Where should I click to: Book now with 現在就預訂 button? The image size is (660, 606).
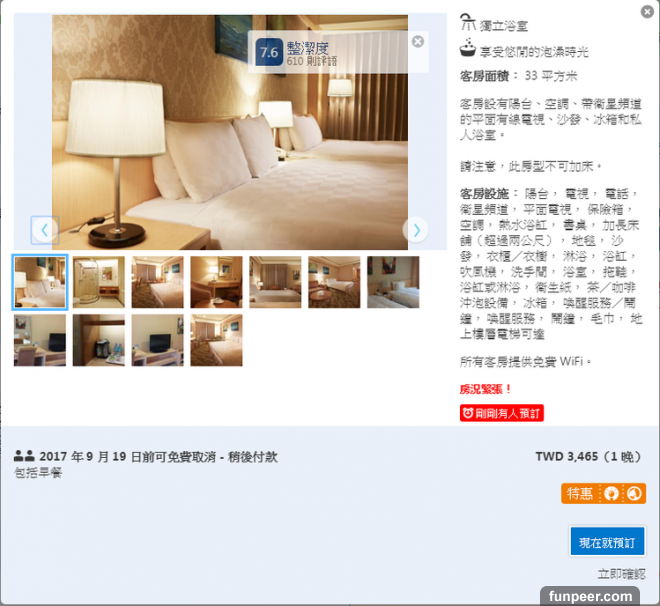tap(607, 542)
